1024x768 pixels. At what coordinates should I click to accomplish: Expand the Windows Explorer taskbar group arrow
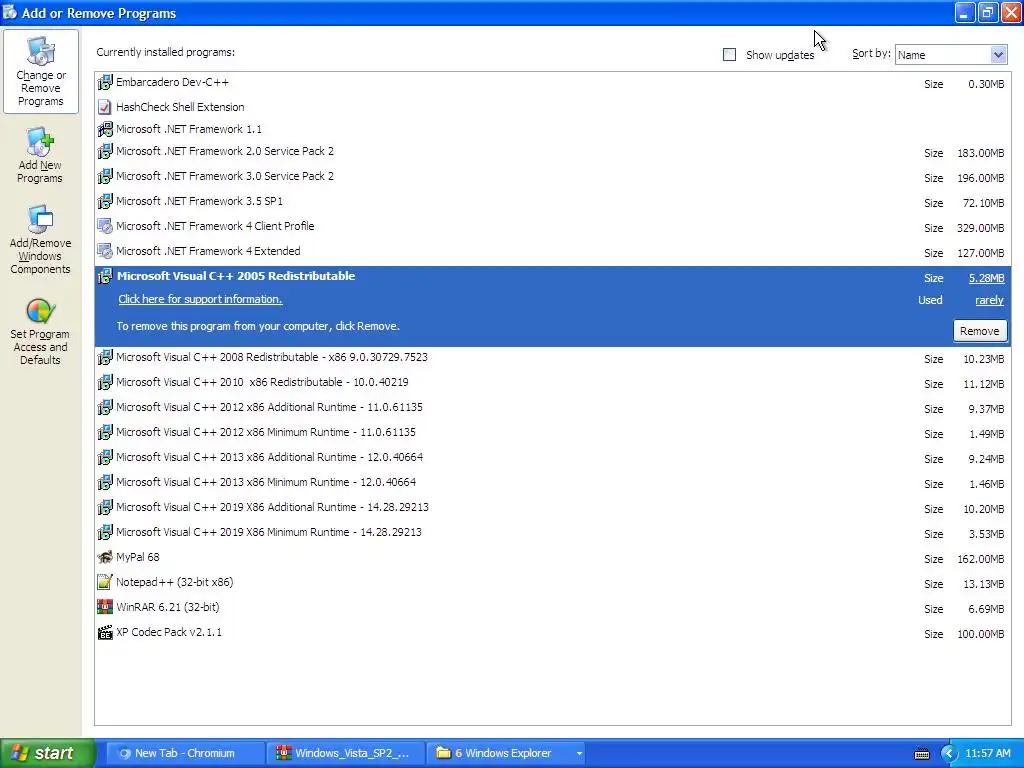(579, 753)
